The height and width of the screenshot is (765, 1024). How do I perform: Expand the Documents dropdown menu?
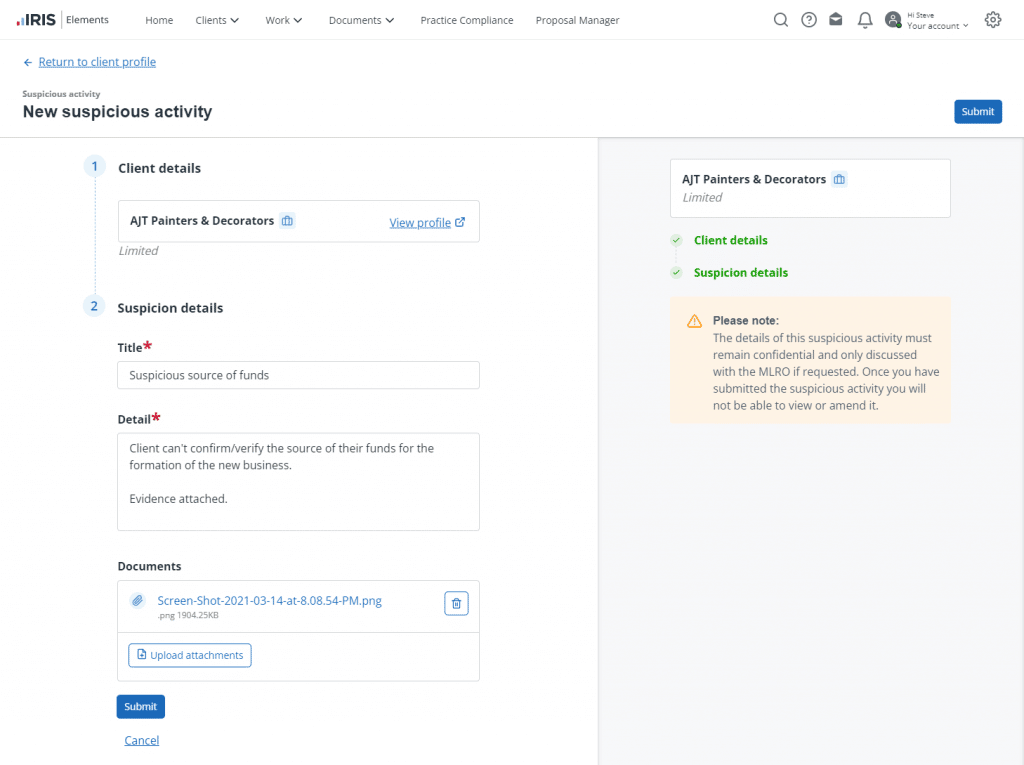[x=361, y=20]
